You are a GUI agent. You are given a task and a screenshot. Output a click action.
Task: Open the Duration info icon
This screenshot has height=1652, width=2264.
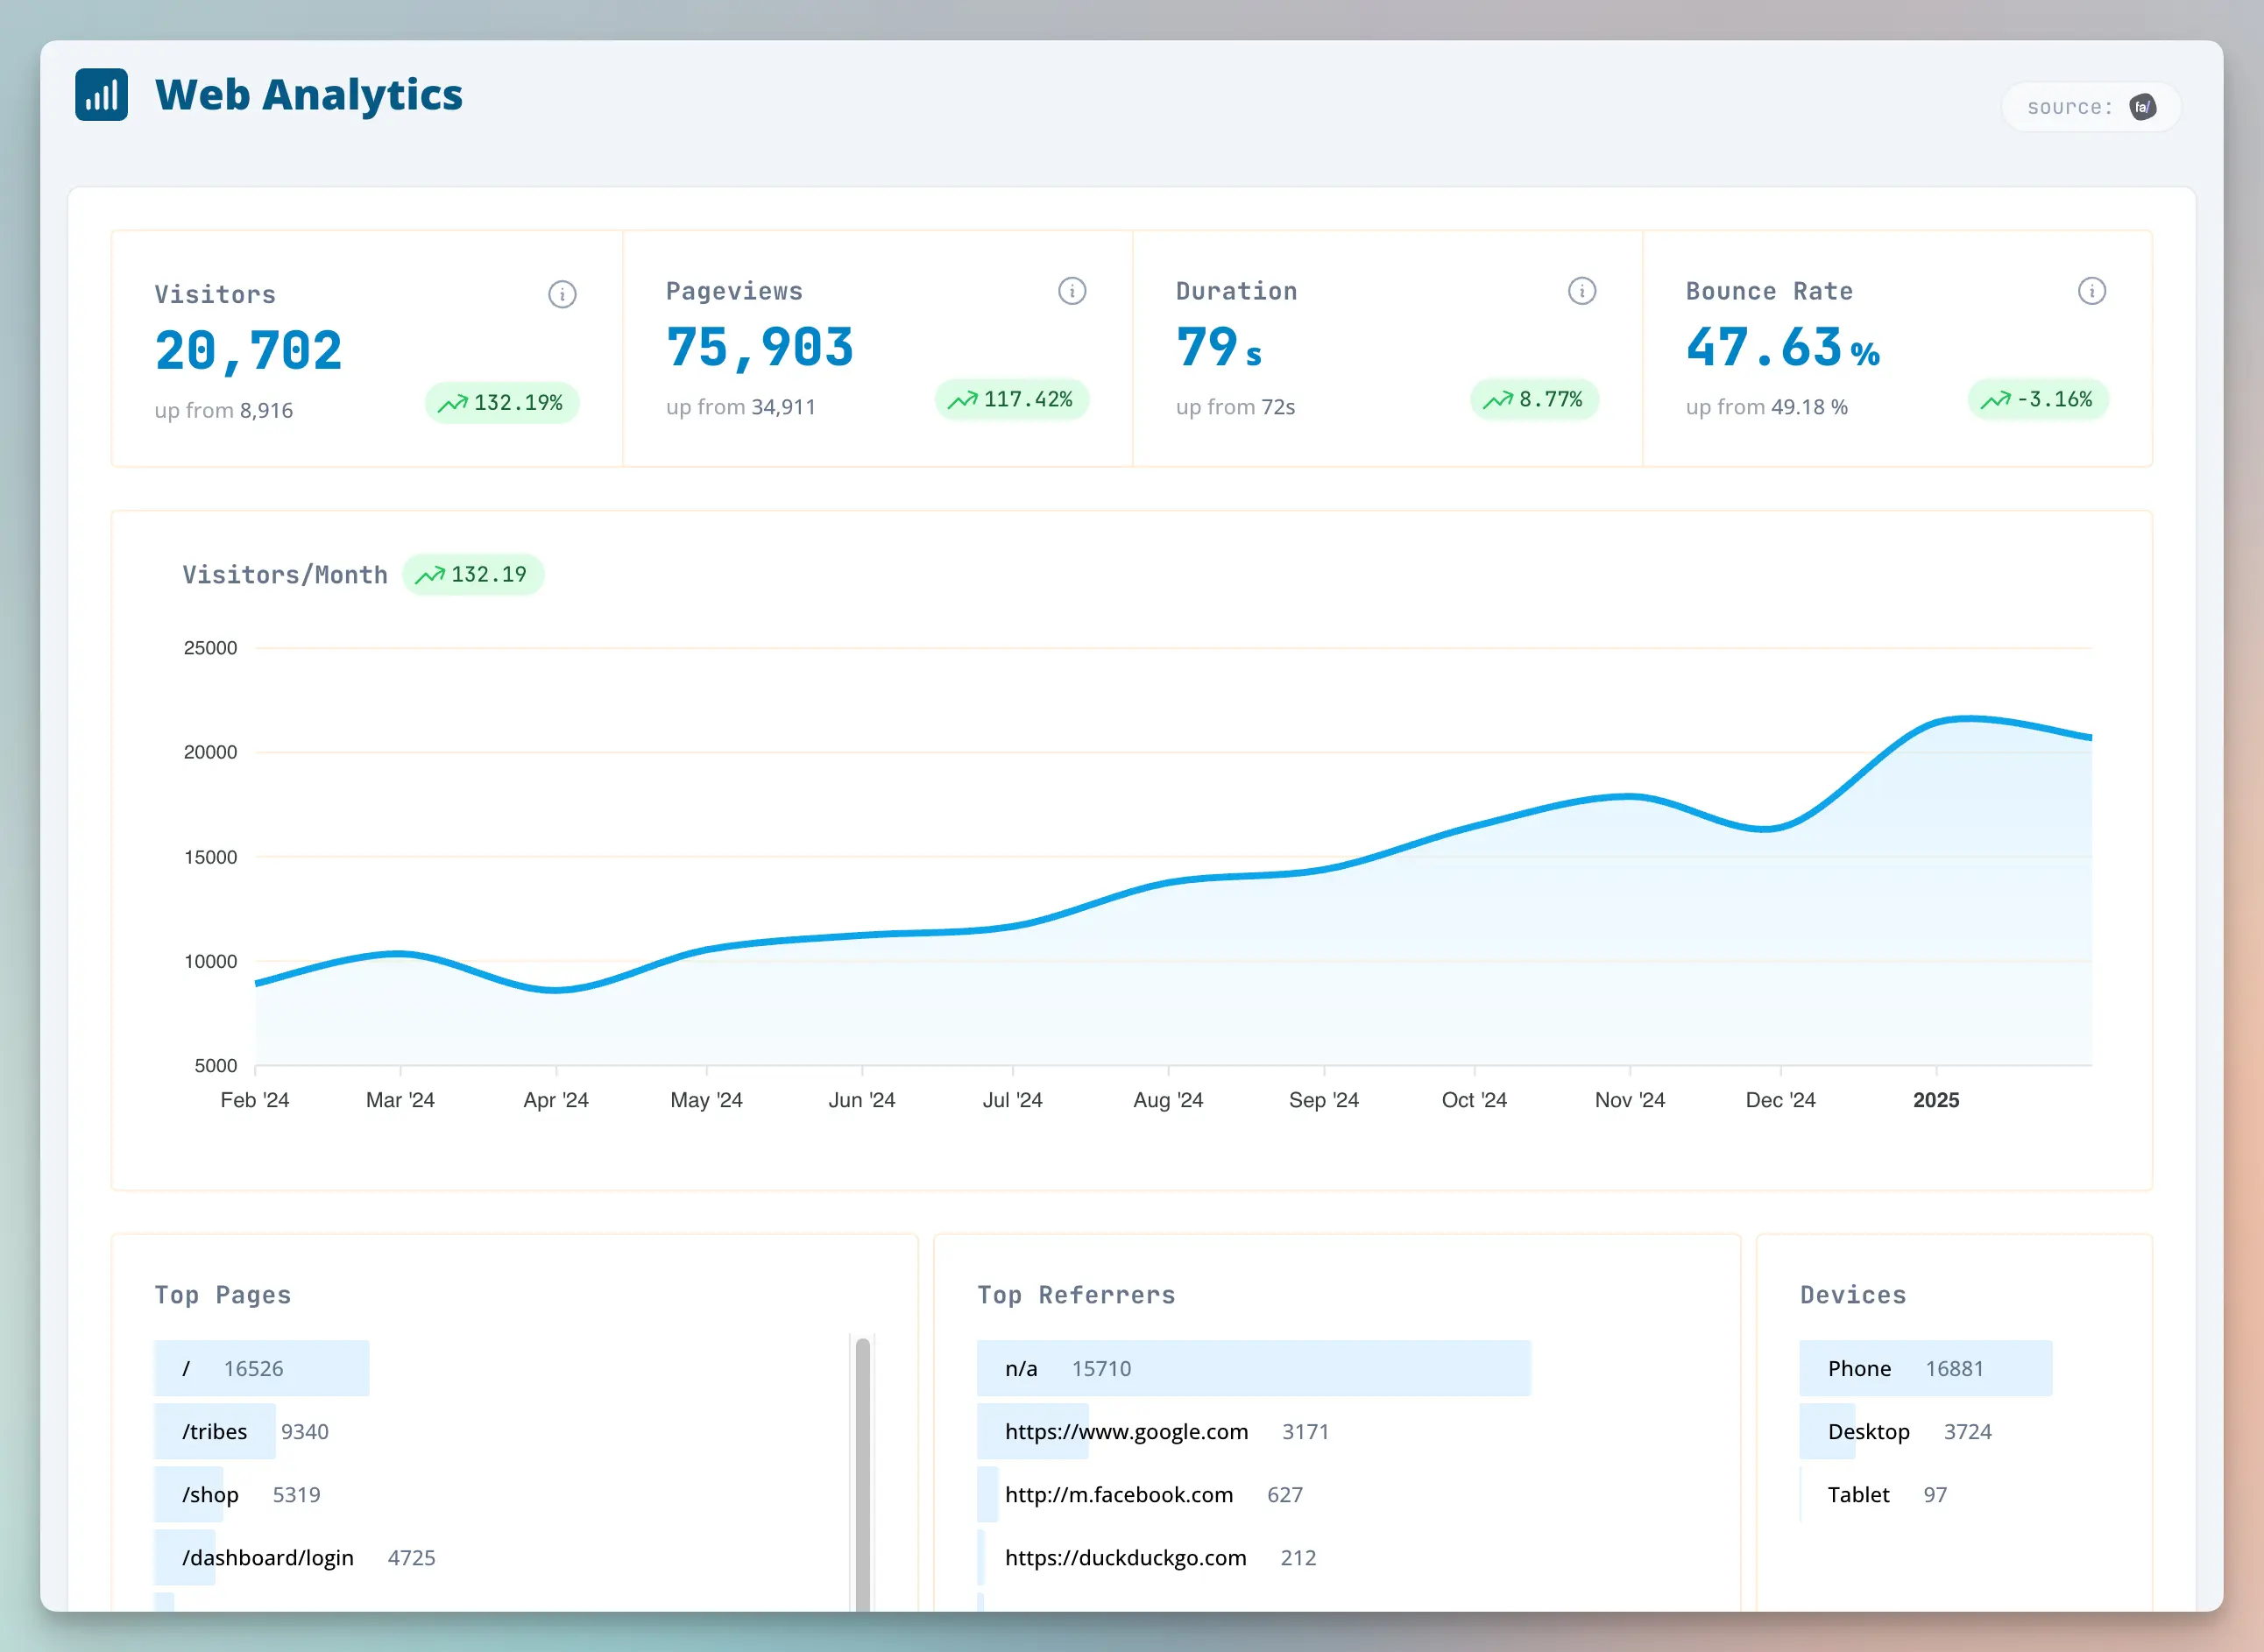(x=1582, y=291)
